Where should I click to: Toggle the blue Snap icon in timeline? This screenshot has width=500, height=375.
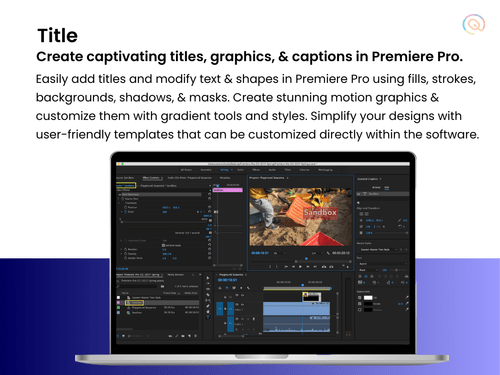tap(227, 288)
